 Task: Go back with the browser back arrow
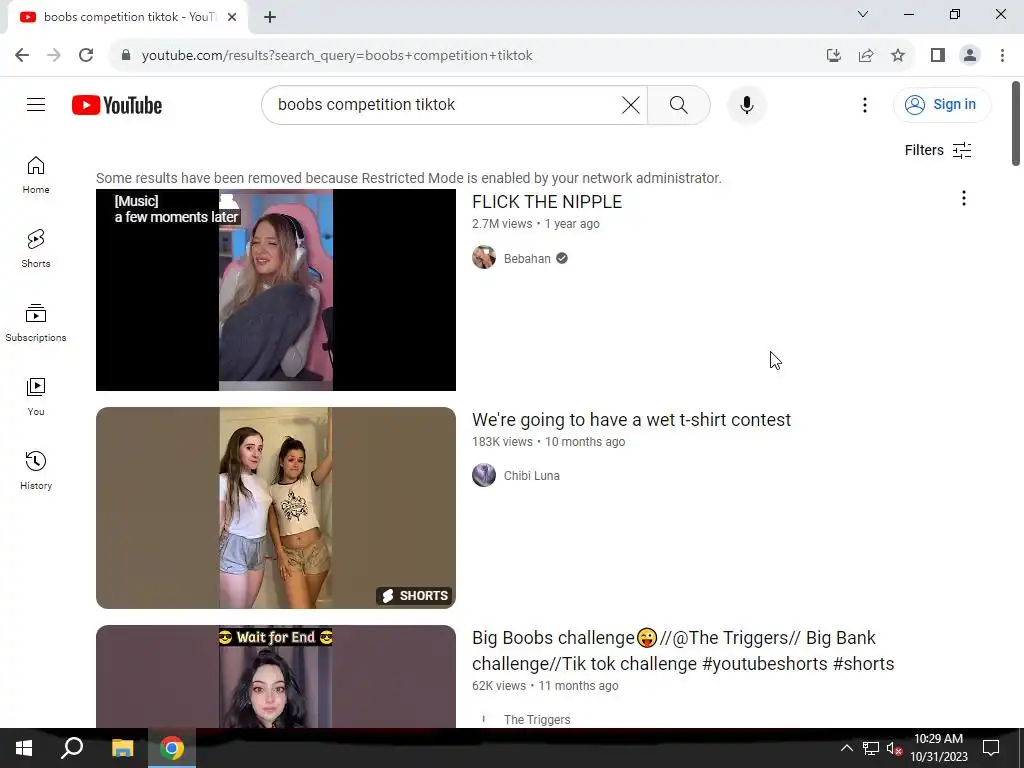pos(22,56)
